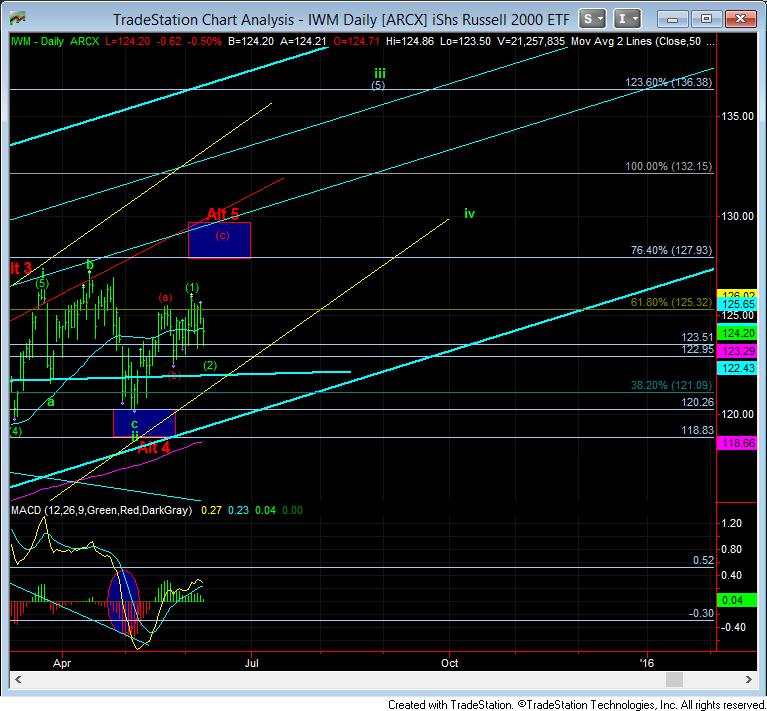Screen dimensions: 767x711
Task: Select the 38.20% (121.09) Fibonacci label
Action: pos(671,385)
